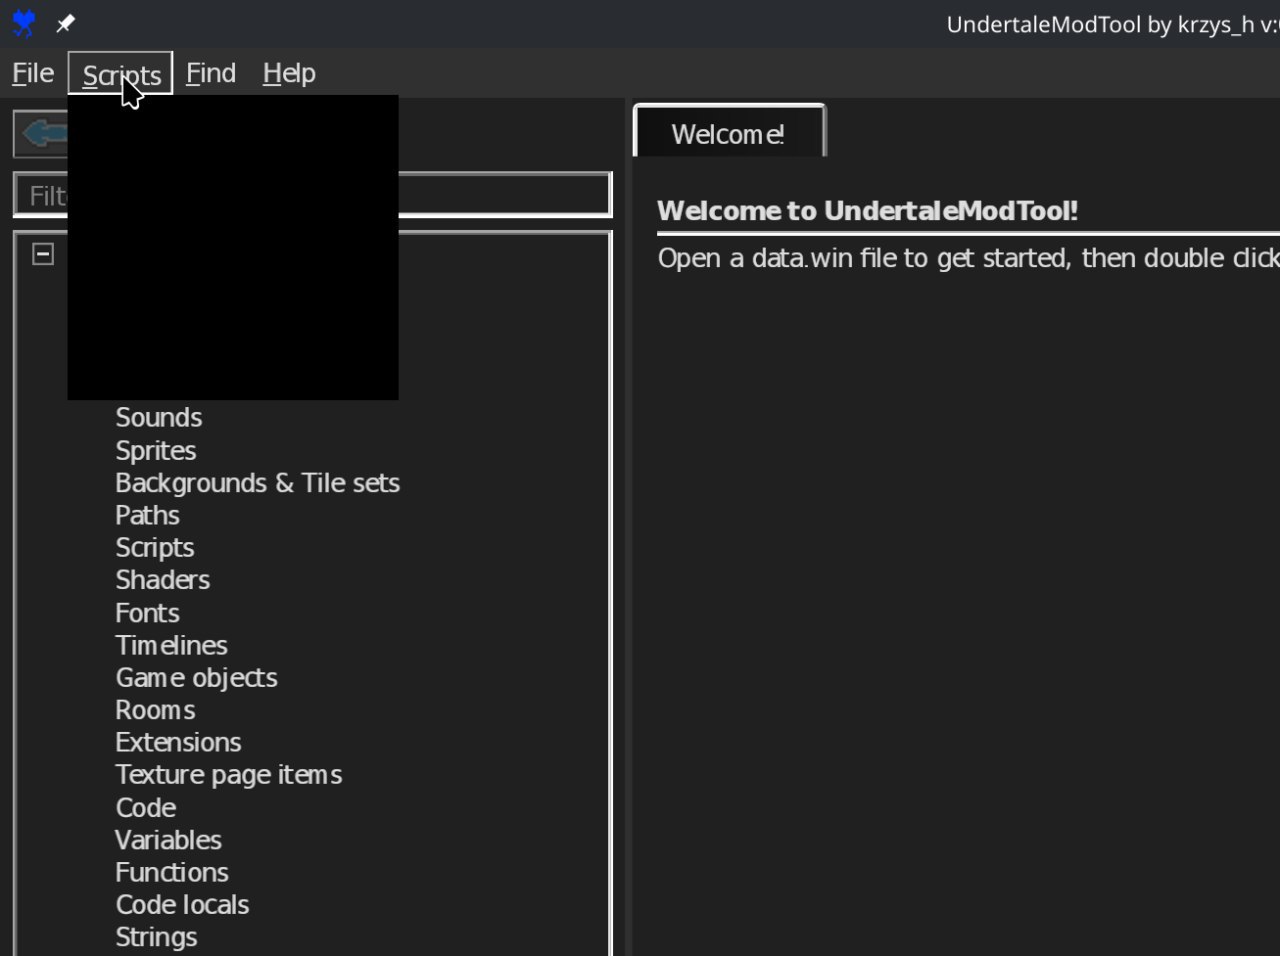The image size is (1280, 956).
Task: Select Rooms in resource tree
Action: 156,710
